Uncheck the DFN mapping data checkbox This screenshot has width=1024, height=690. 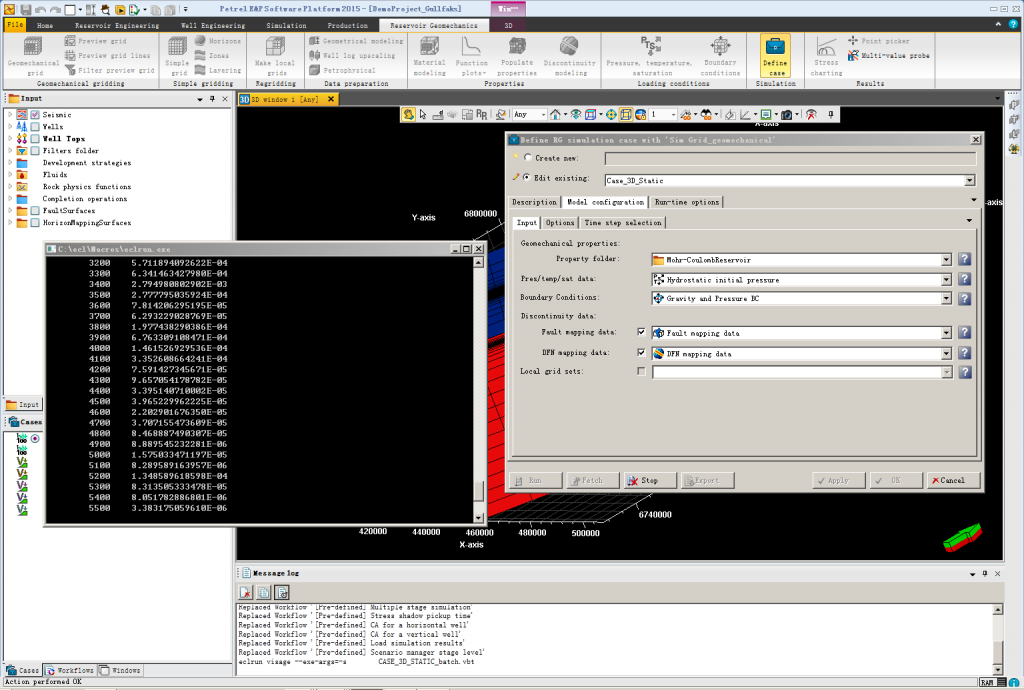[641, 353]
